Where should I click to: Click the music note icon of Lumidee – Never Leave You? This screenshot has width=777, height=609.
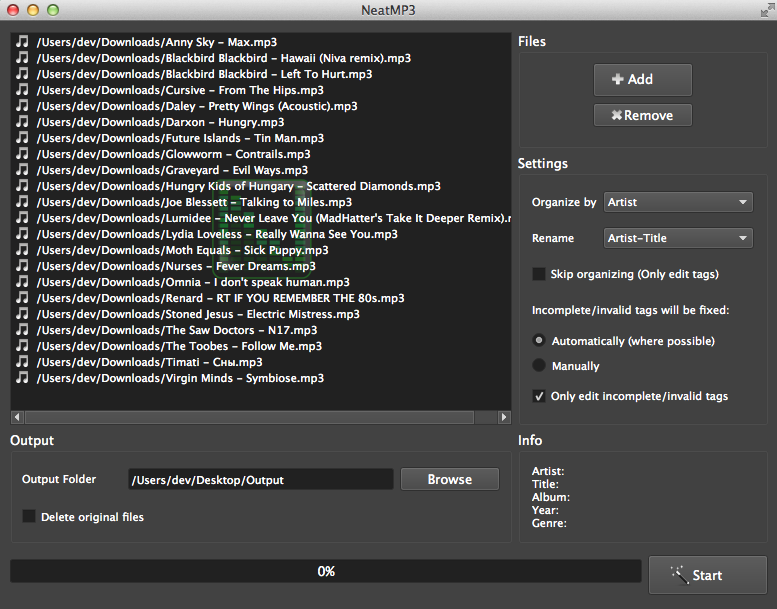(22, 218)
